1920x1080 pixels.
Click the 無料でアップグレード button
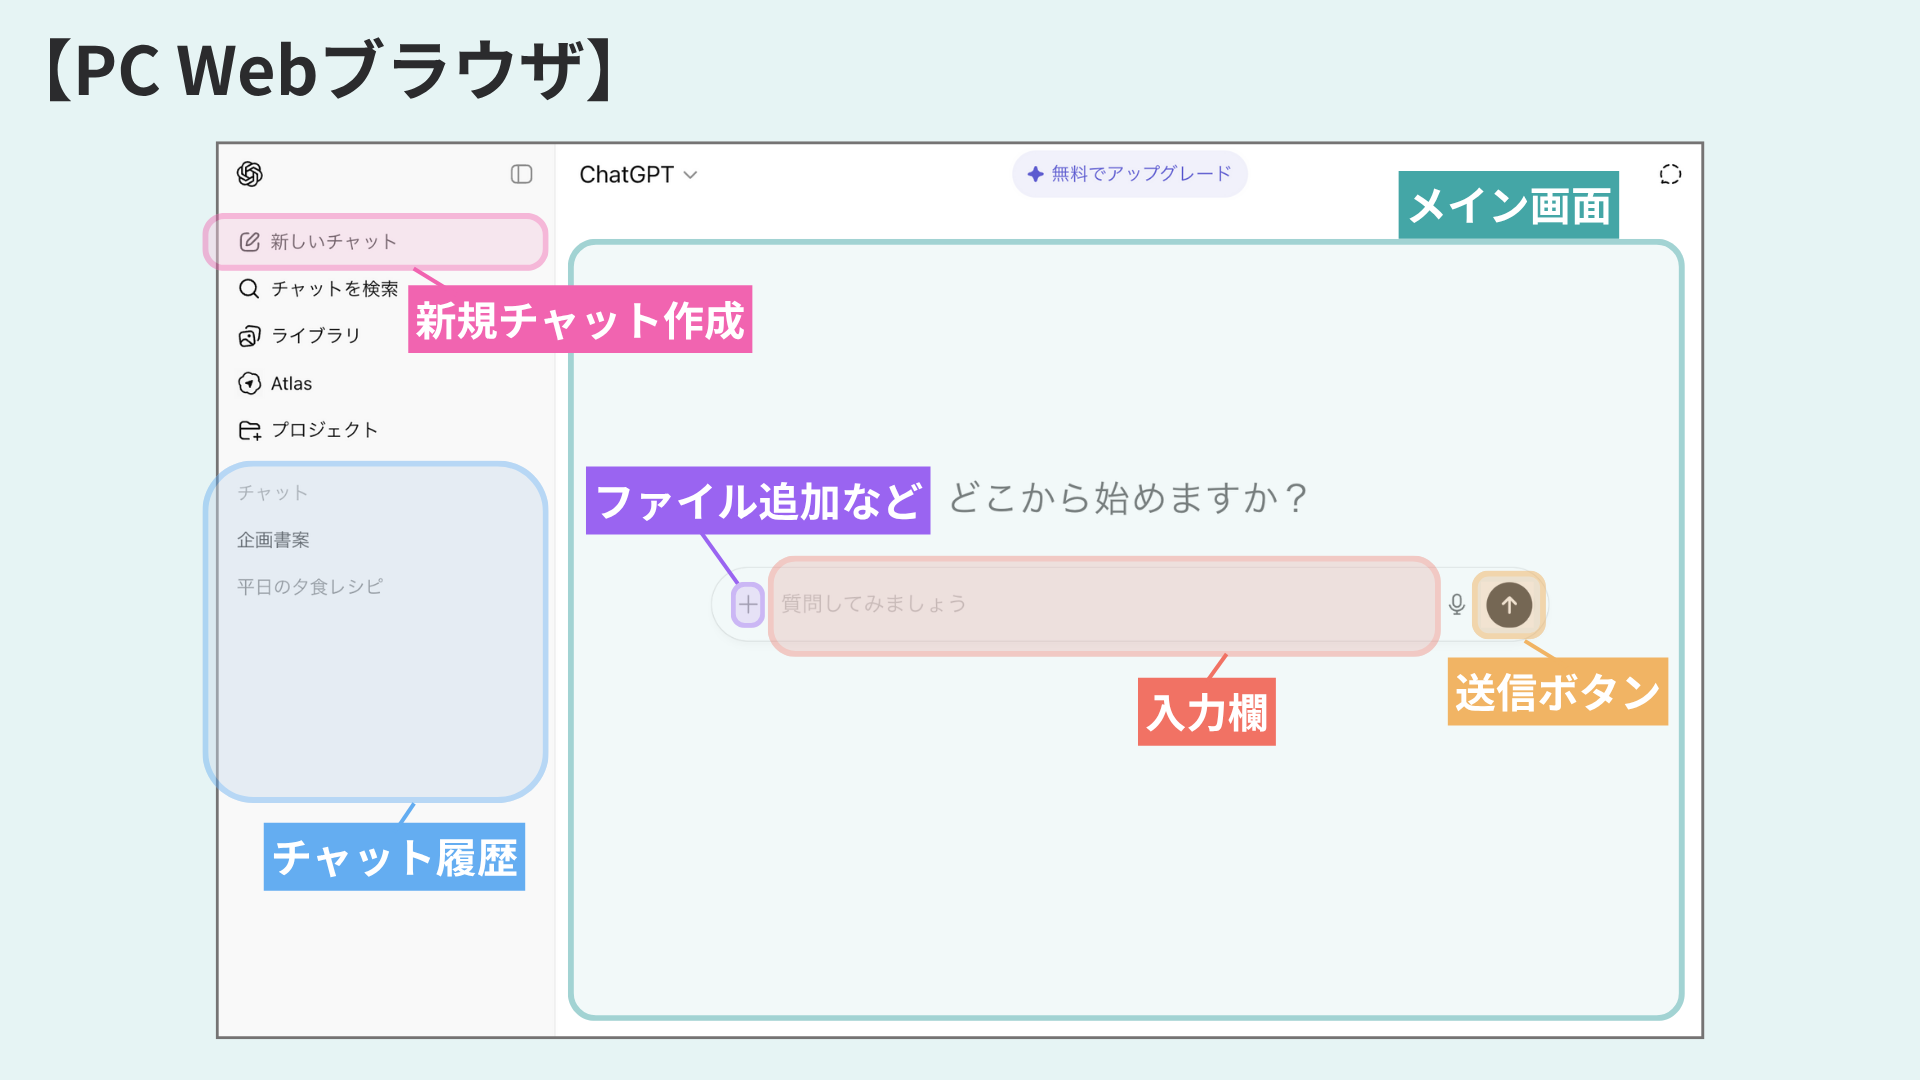(1130, 174)
